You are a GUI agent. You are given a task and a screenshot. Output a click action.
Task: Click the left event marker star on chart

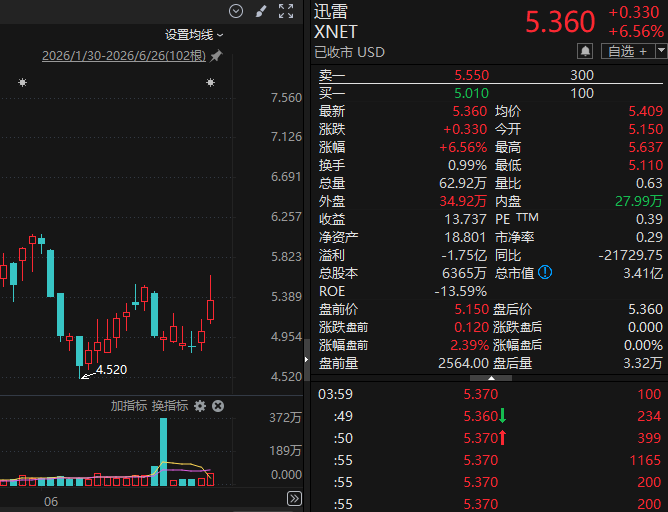23,82
